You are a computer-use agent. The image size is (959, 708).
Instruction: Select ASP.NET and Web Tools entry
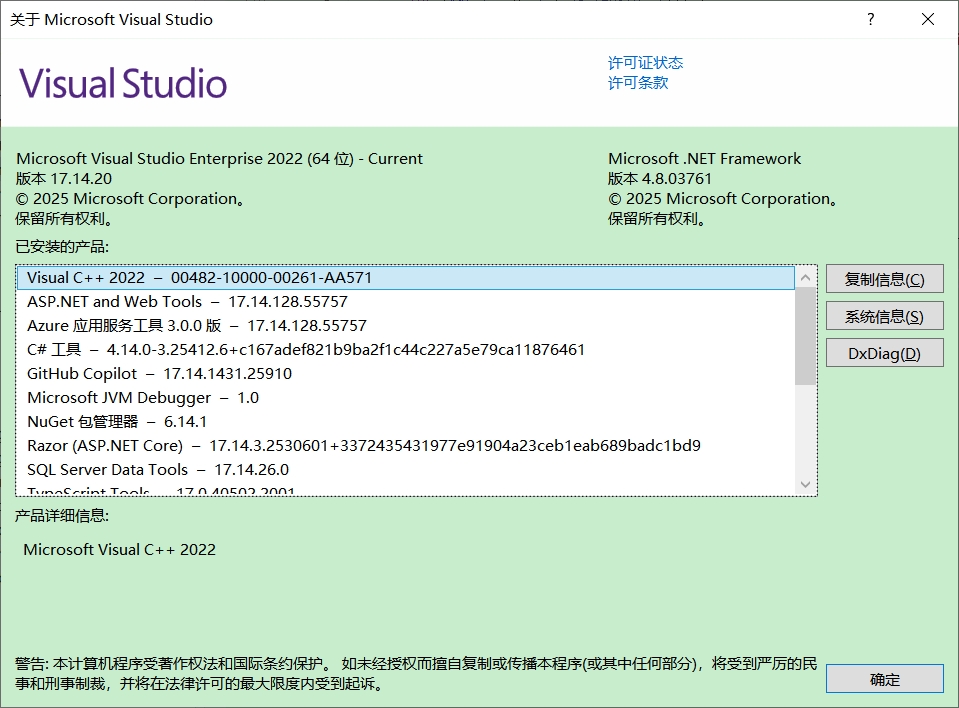pyautogui.click(x=187, y=302)
